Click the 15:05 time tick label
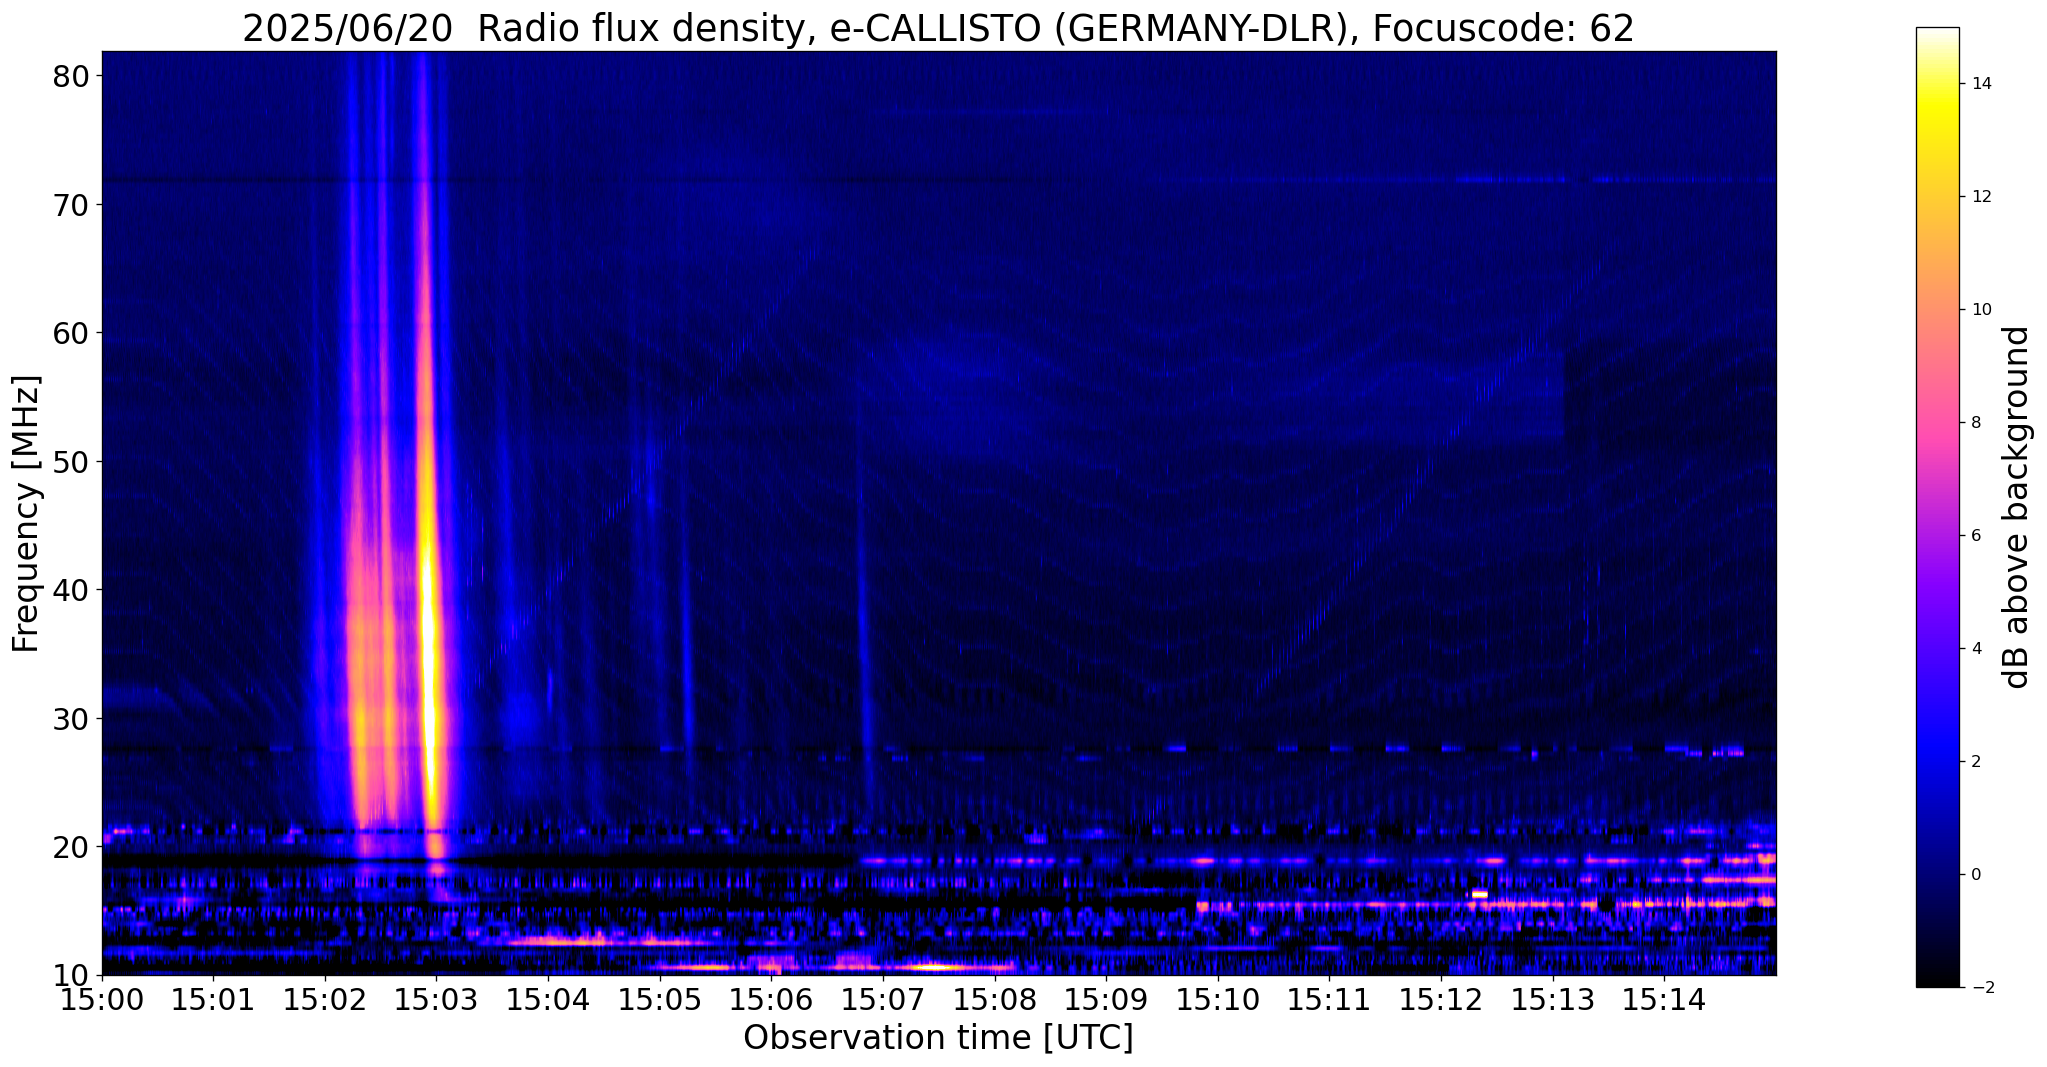Viewport: 2047px width, 1067px height. [660, 1000]
